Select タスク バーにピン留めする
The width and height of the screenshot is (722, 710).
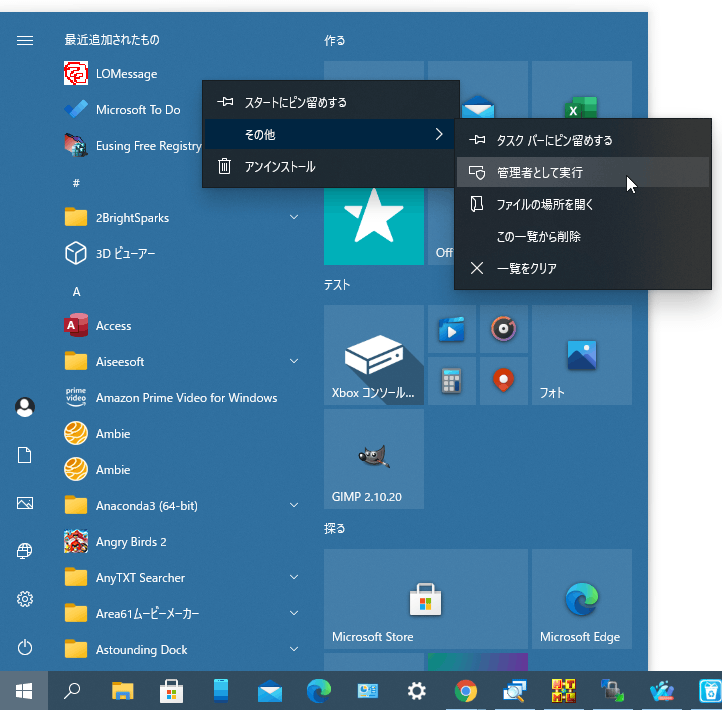582,140
